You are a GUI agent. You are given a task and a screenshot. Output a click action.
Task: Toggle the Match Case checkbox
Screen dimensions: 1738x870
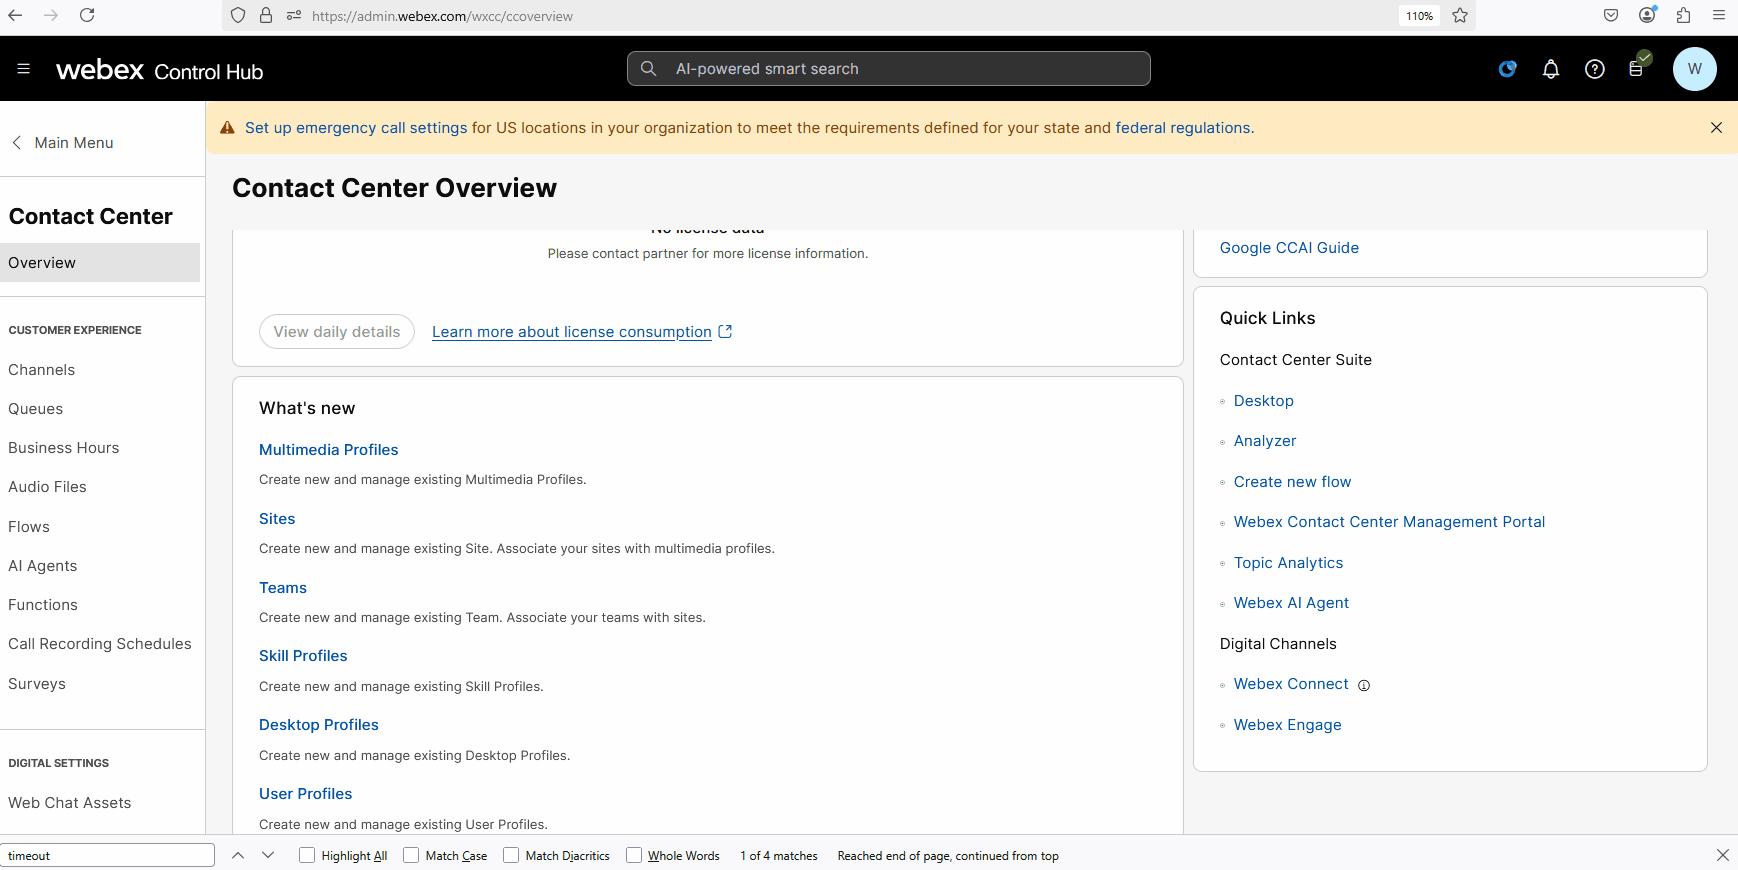(411, 855)
